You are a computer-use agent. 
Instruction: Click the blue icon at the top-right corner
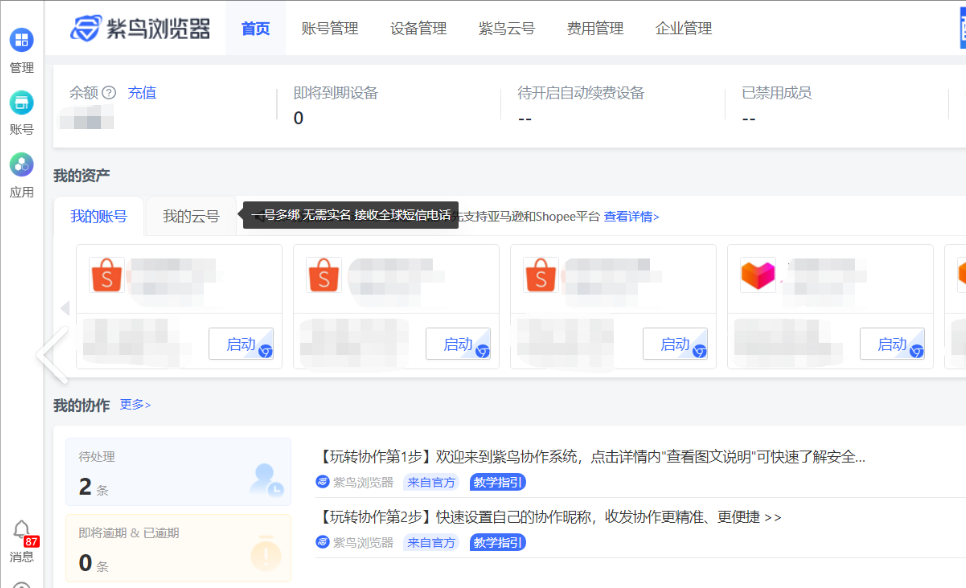click(x=961, y=28)
